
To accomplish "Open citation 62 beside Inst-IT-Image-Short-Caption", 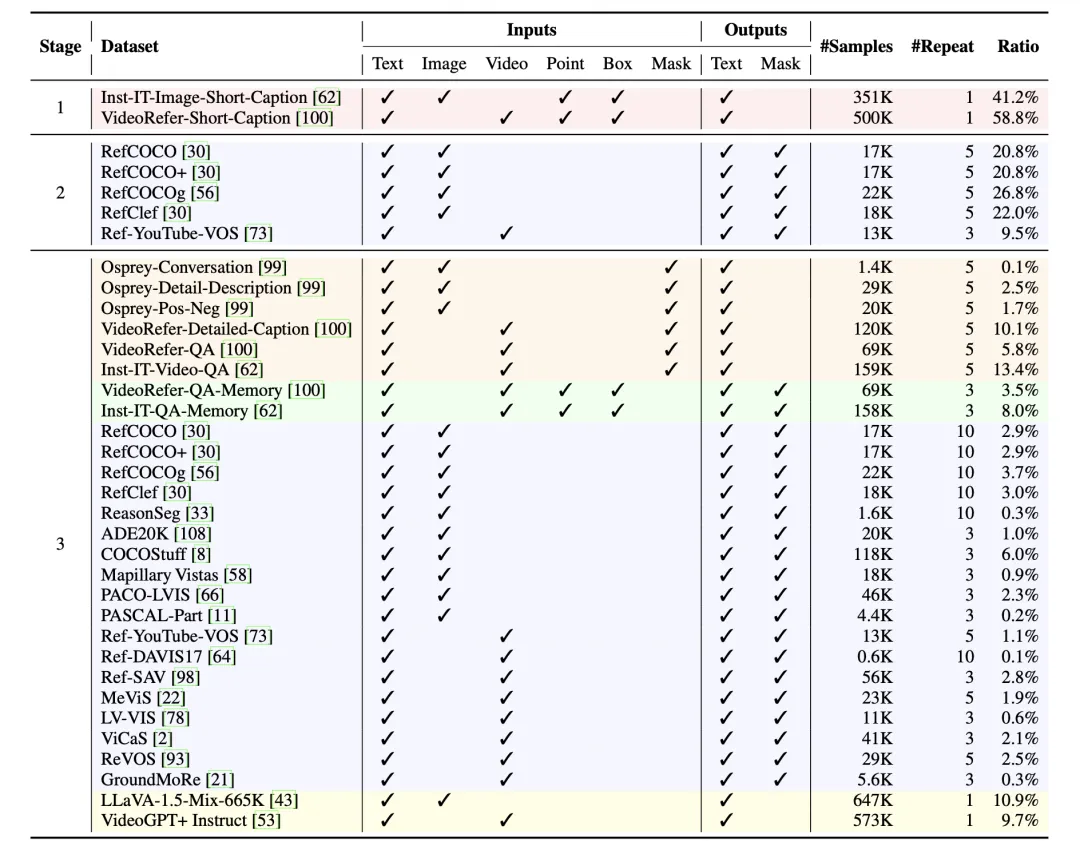I will coord(326,98).
